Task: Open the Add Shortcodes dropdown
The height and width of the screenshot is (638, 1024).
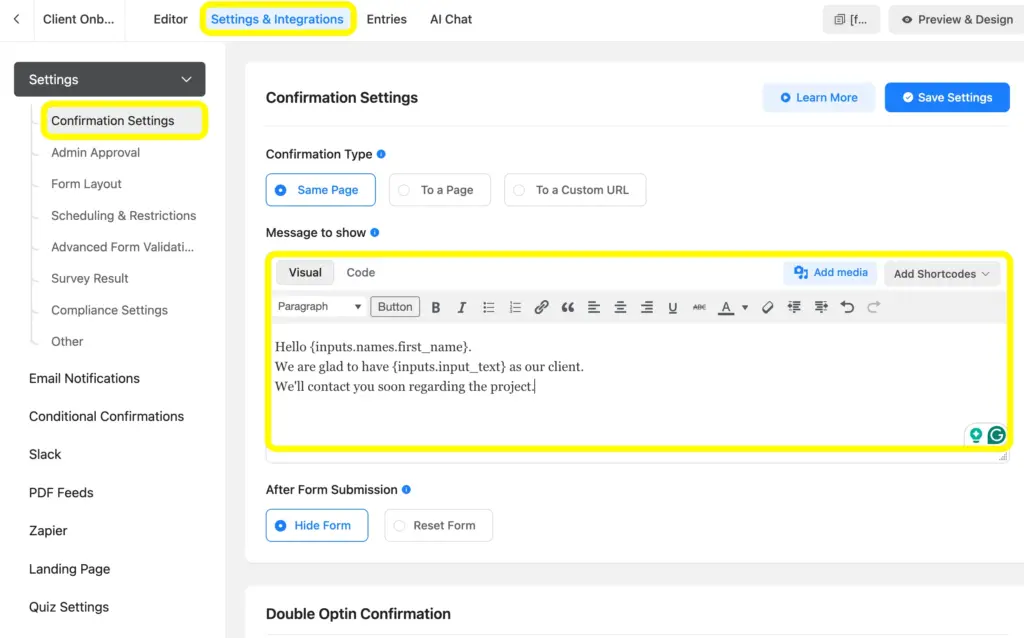Action: point(942,274)
